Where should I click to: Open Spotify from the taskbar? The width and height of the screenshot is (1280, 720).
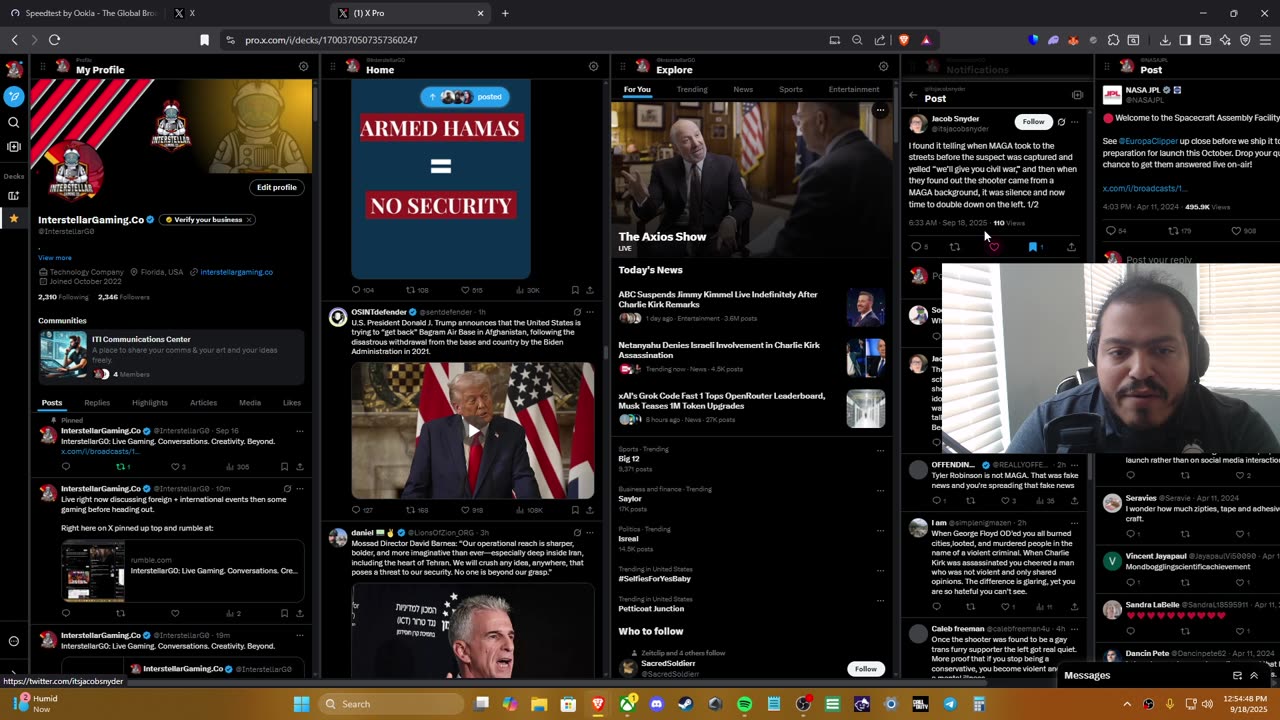[744, 704]
